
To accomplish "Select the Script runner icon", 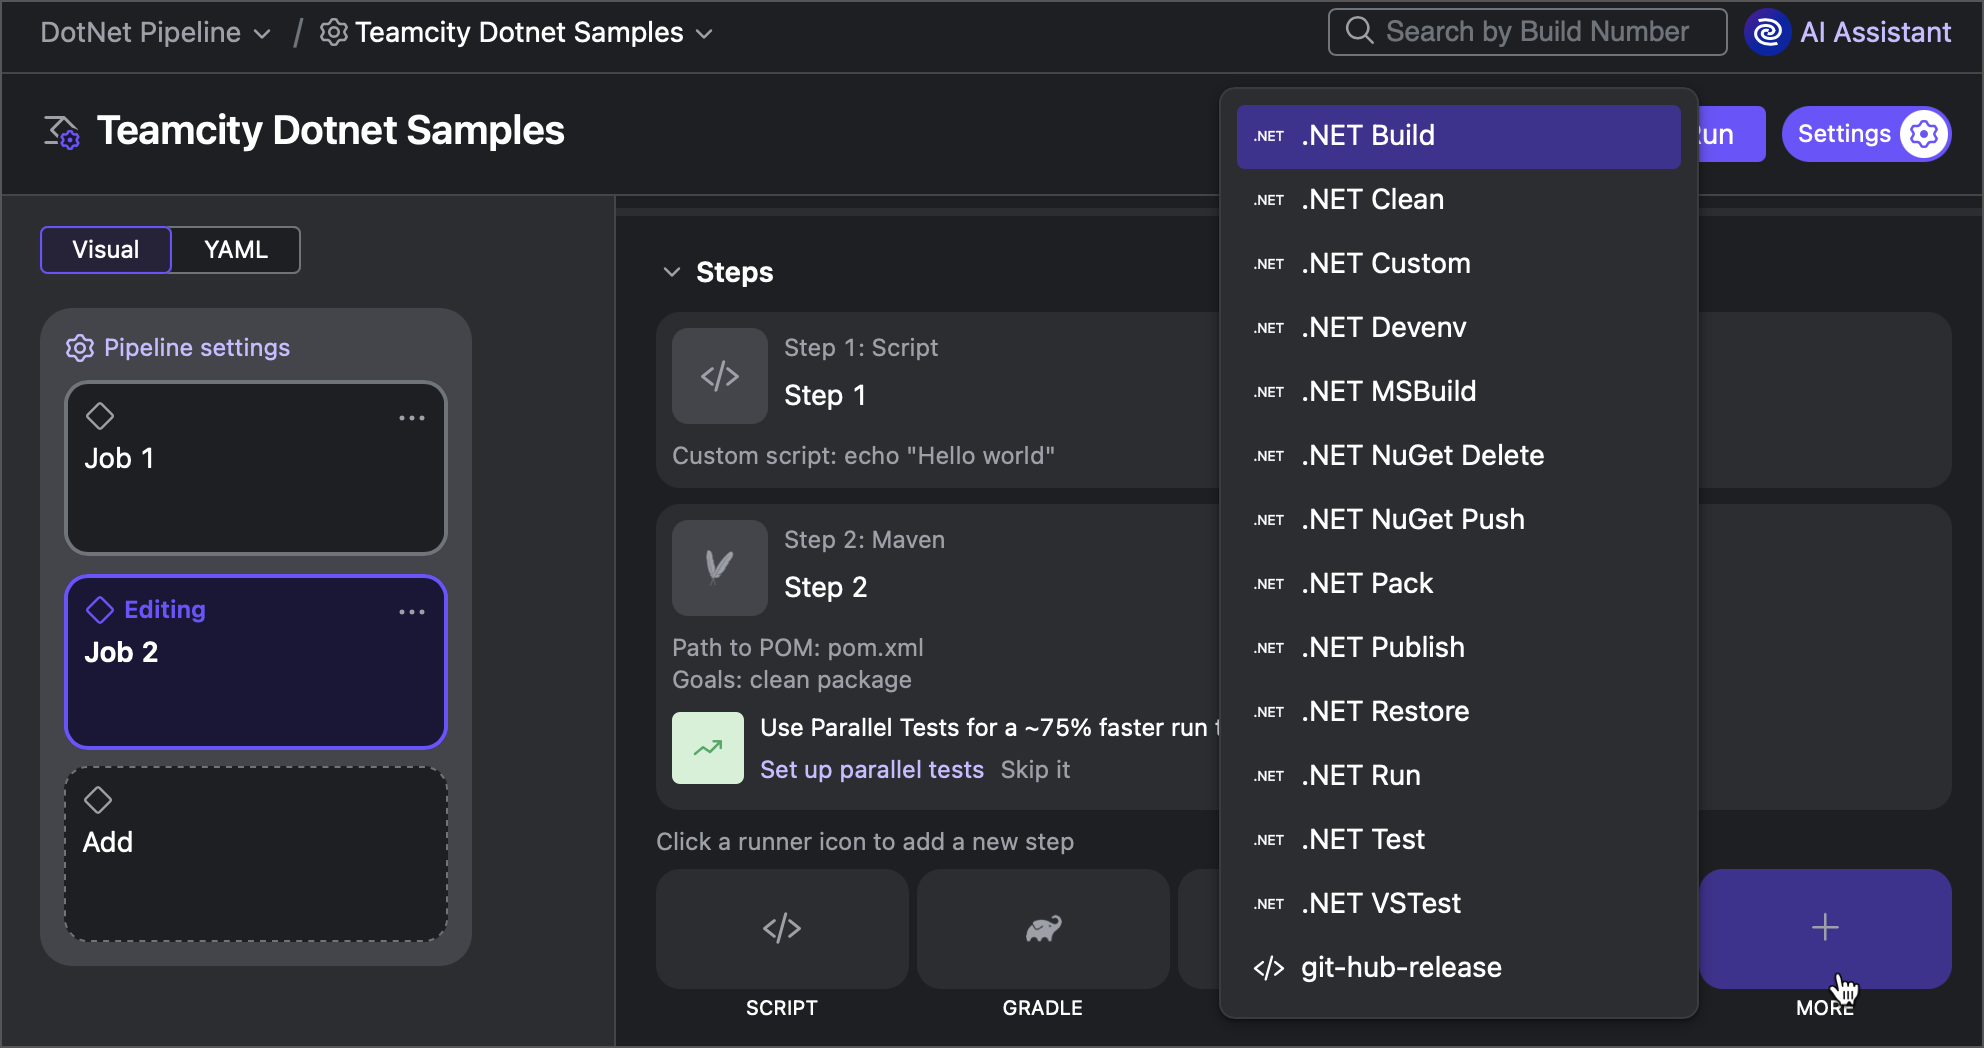I will [781, 928].
